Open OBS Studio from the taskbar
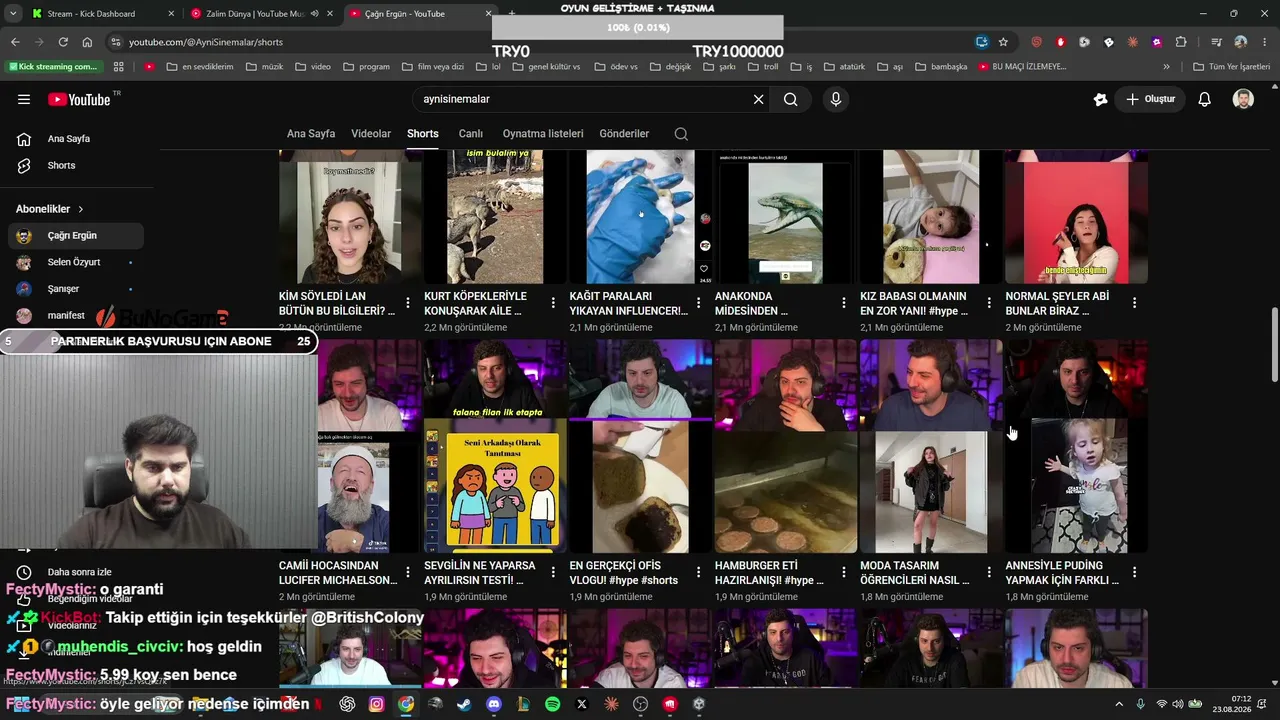Image resolution: width=1280 pixels, height=720 pixels. (641, 704)
